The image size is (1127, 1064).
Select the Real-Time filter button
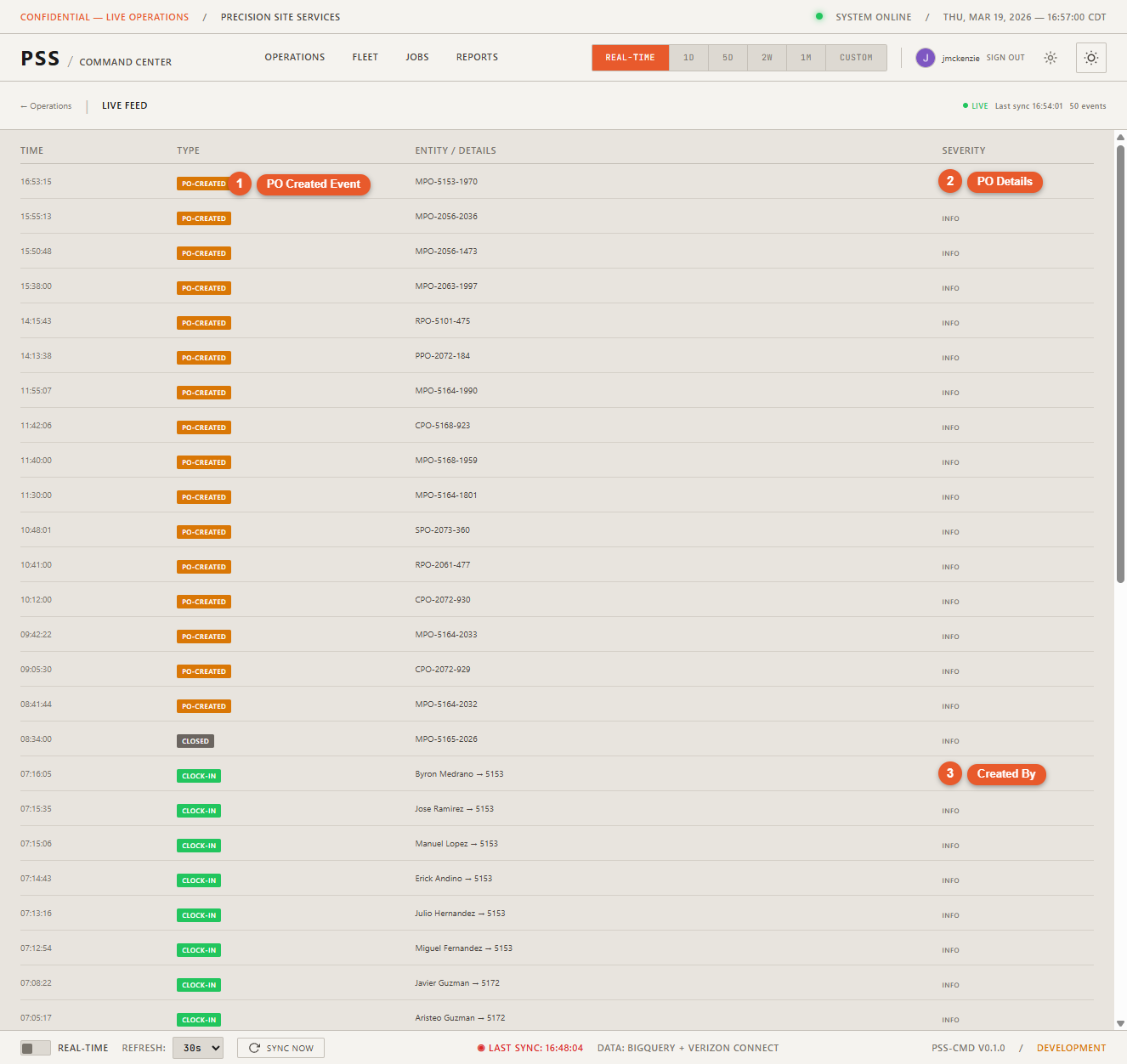630,57
